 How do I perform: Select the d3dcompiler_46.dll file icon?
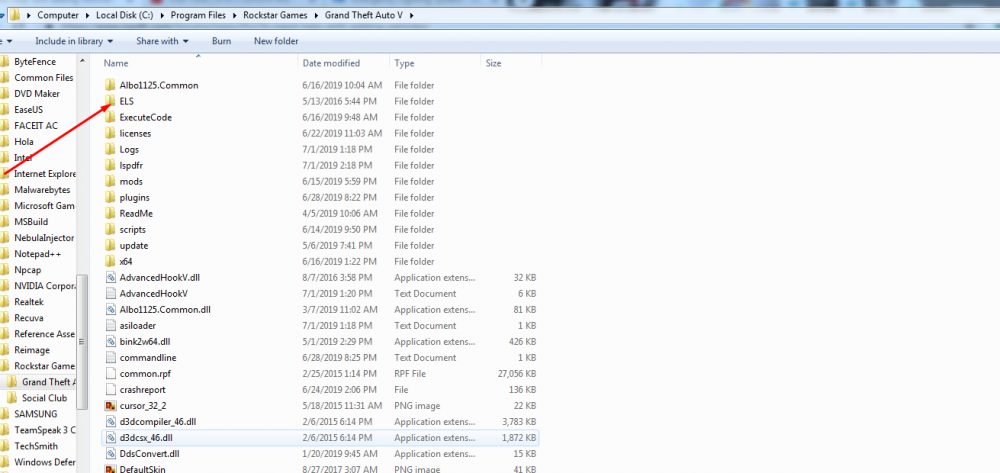point(110,421)
